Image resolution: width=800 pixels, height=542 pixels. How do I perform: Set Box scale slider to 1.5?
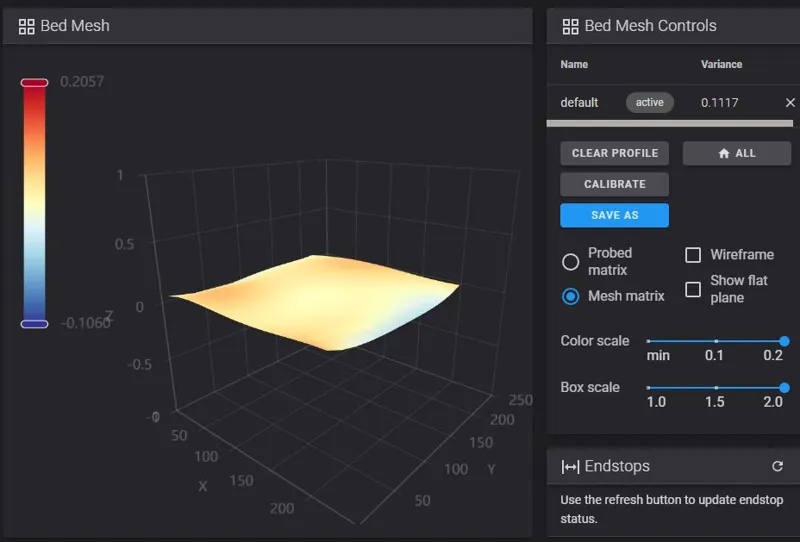pyautogui.click(x=716, y=388)
